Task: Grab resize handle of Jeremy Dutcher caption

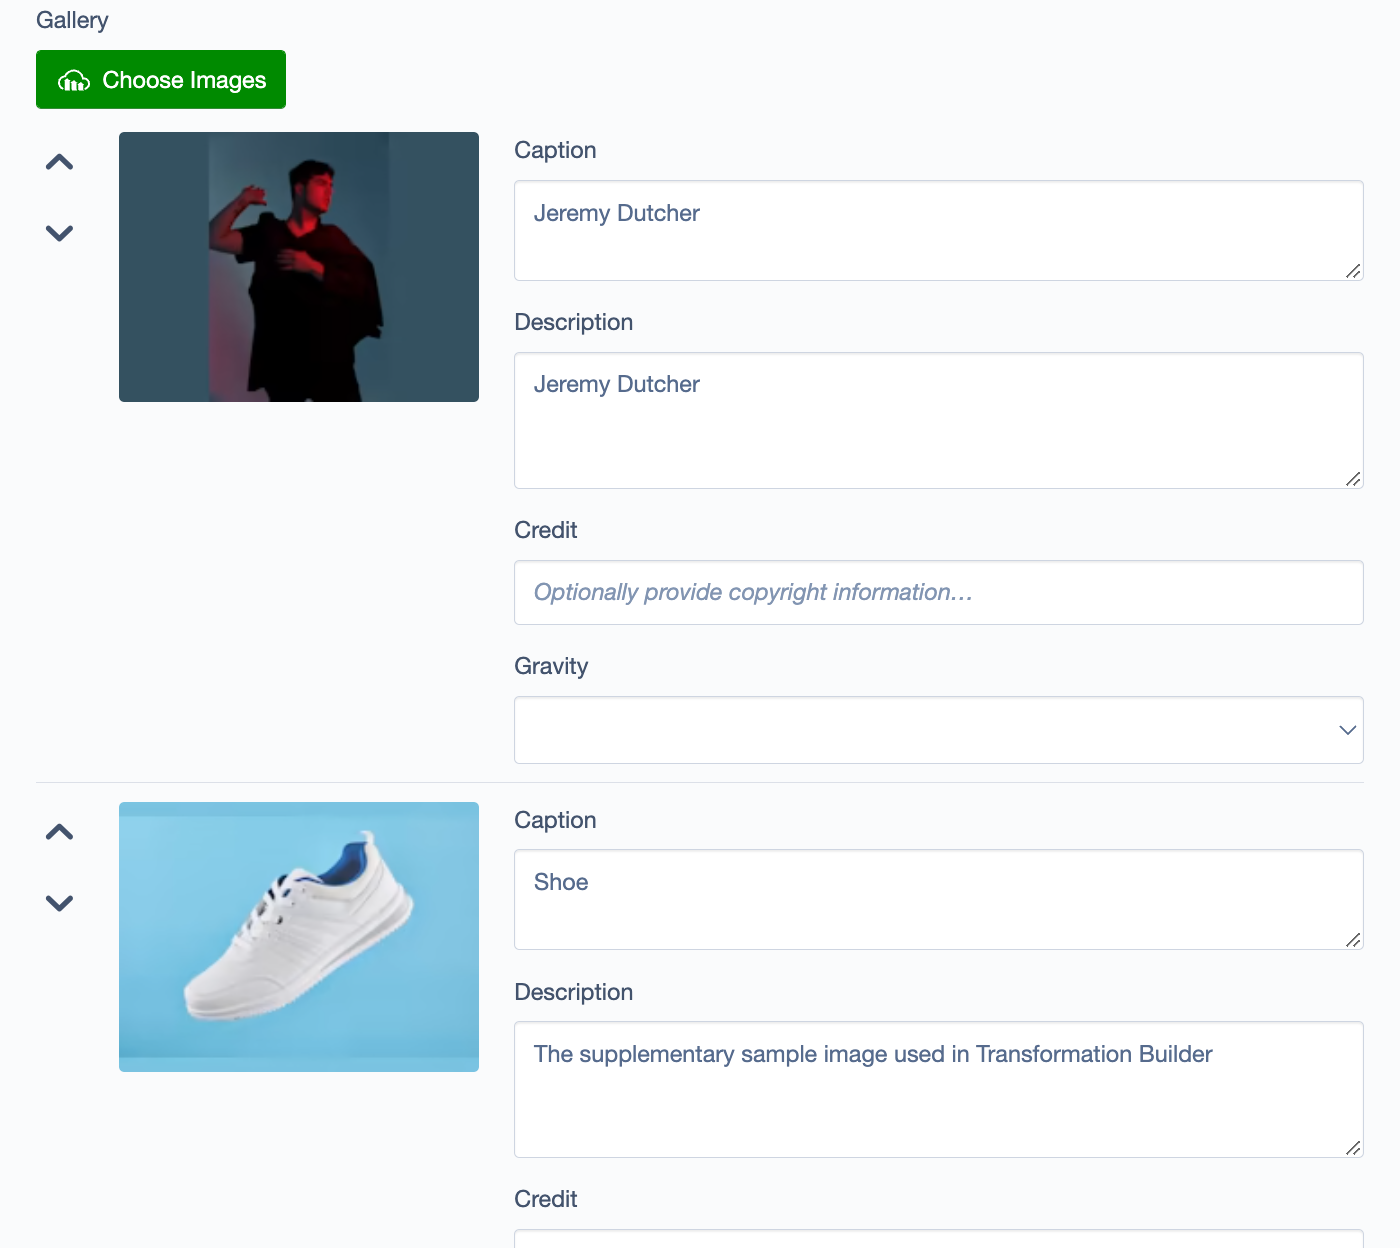Action: (1353, 271)
